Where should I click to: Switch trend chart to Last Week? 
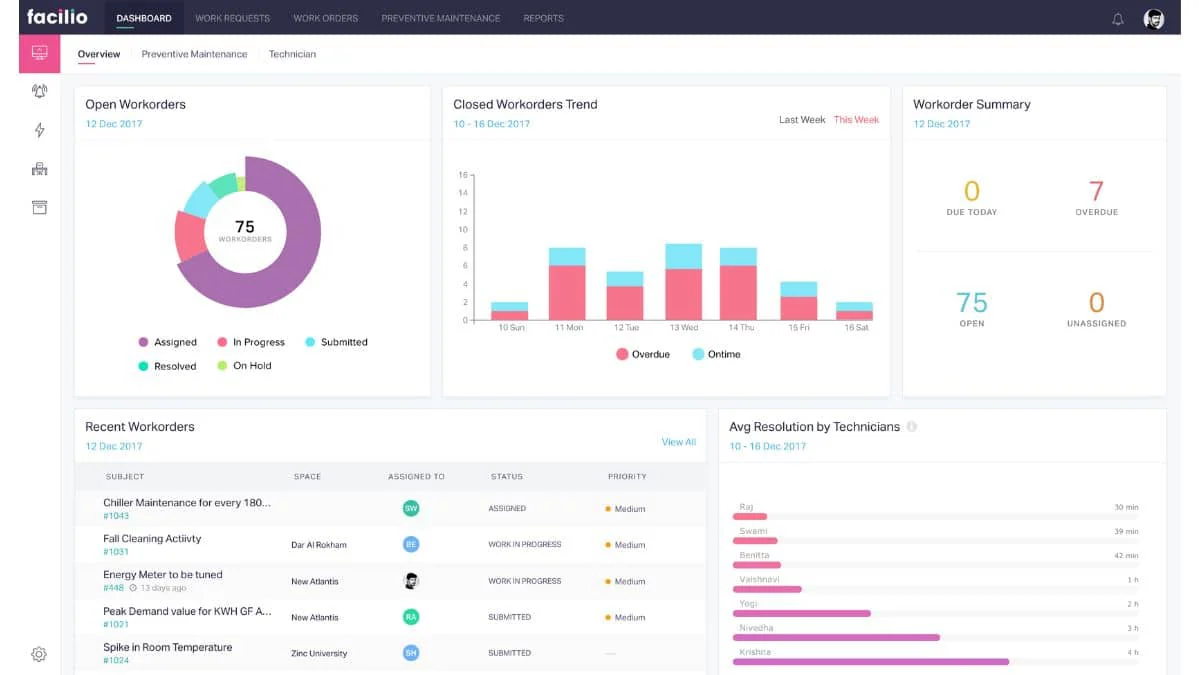802,120
